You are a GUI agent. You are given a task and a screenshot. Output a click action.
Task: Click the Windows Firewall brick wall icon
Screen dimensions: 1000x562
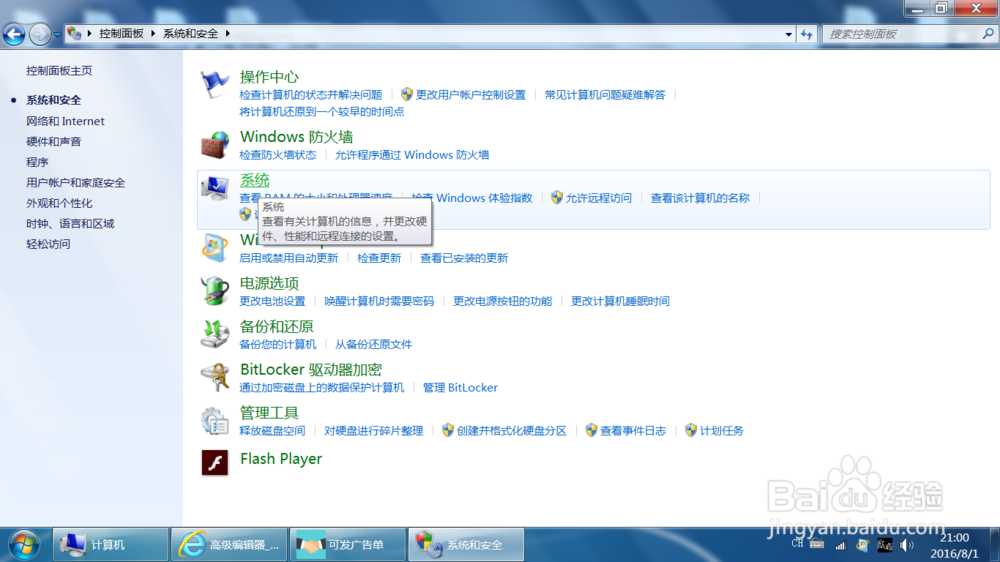pos(215,144)
